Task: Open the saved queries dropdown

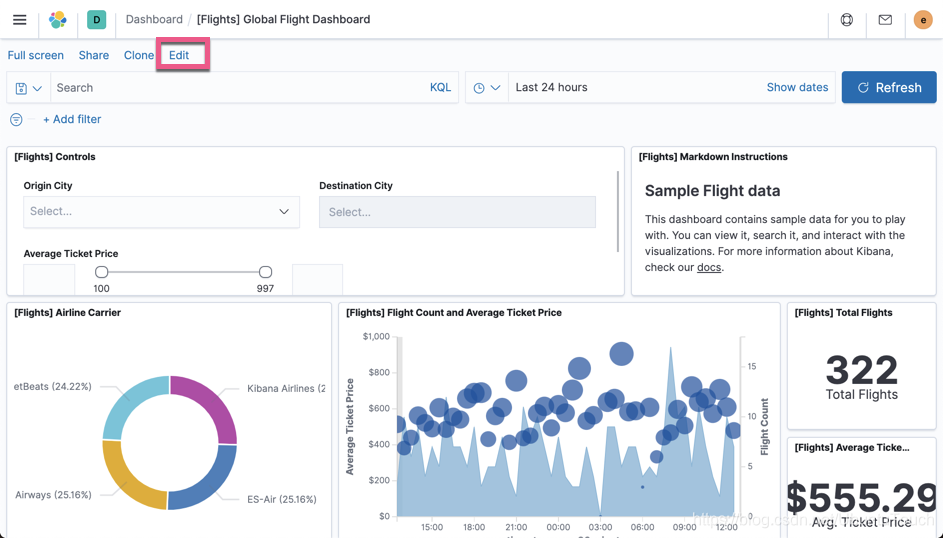Action: point(28,88)
